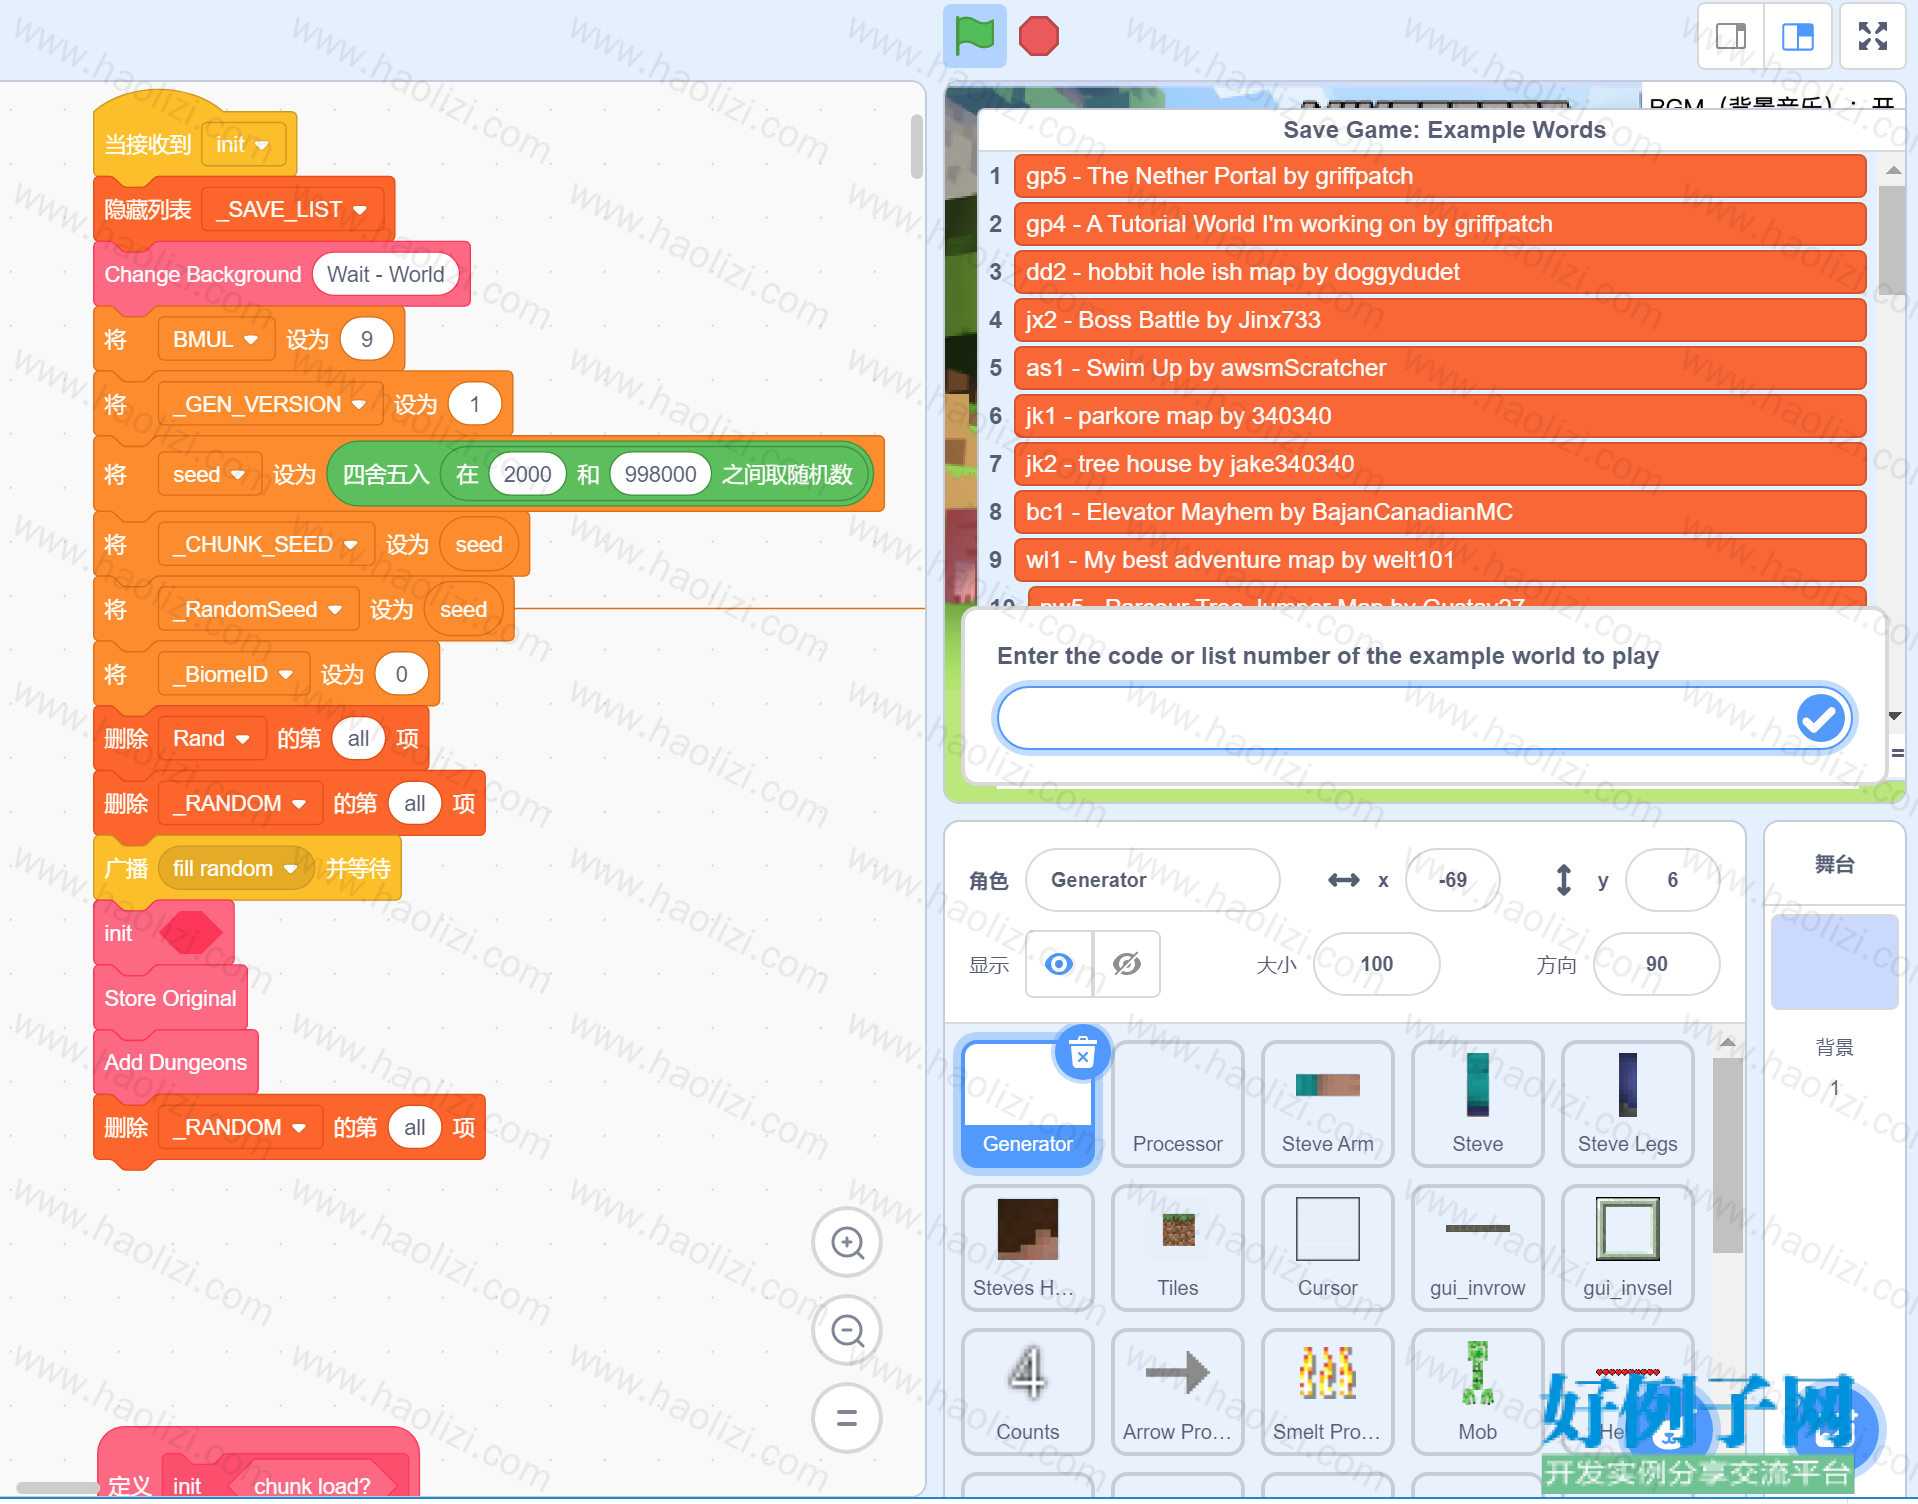Switch to large stage layout
Image resolution: width=1918 pixels, height=1504 pixels.
coord(1797,37)
